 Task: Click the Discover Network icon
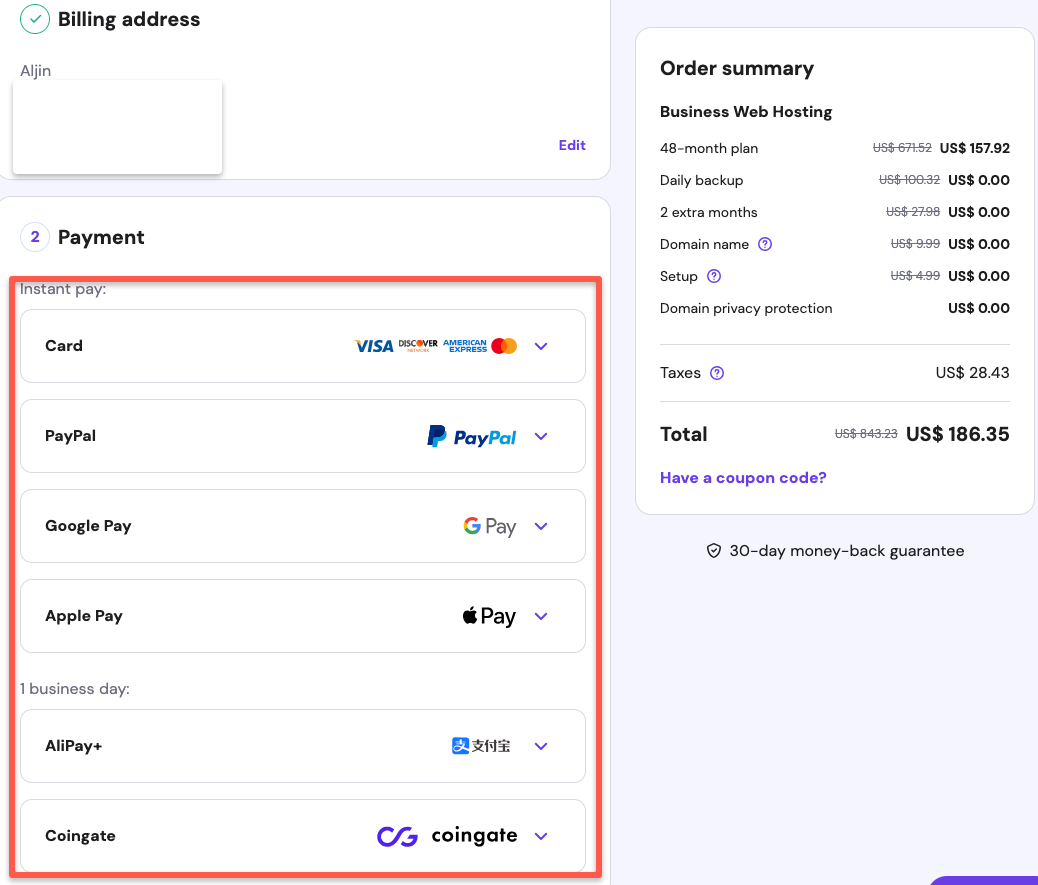(416, 345)
